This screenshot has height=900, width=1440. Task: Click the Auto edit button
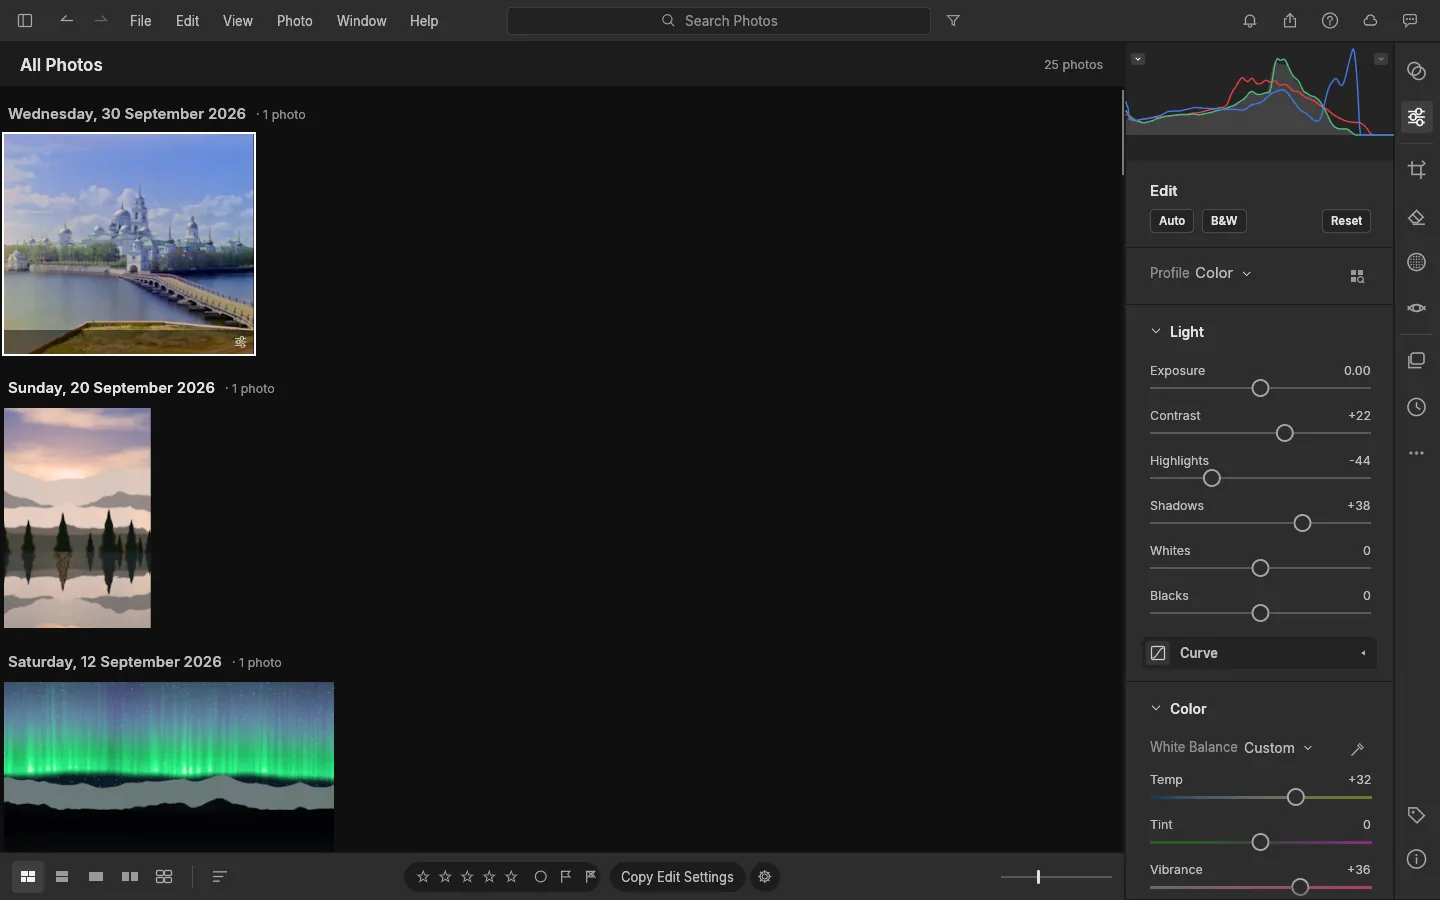click(1172, 221)
